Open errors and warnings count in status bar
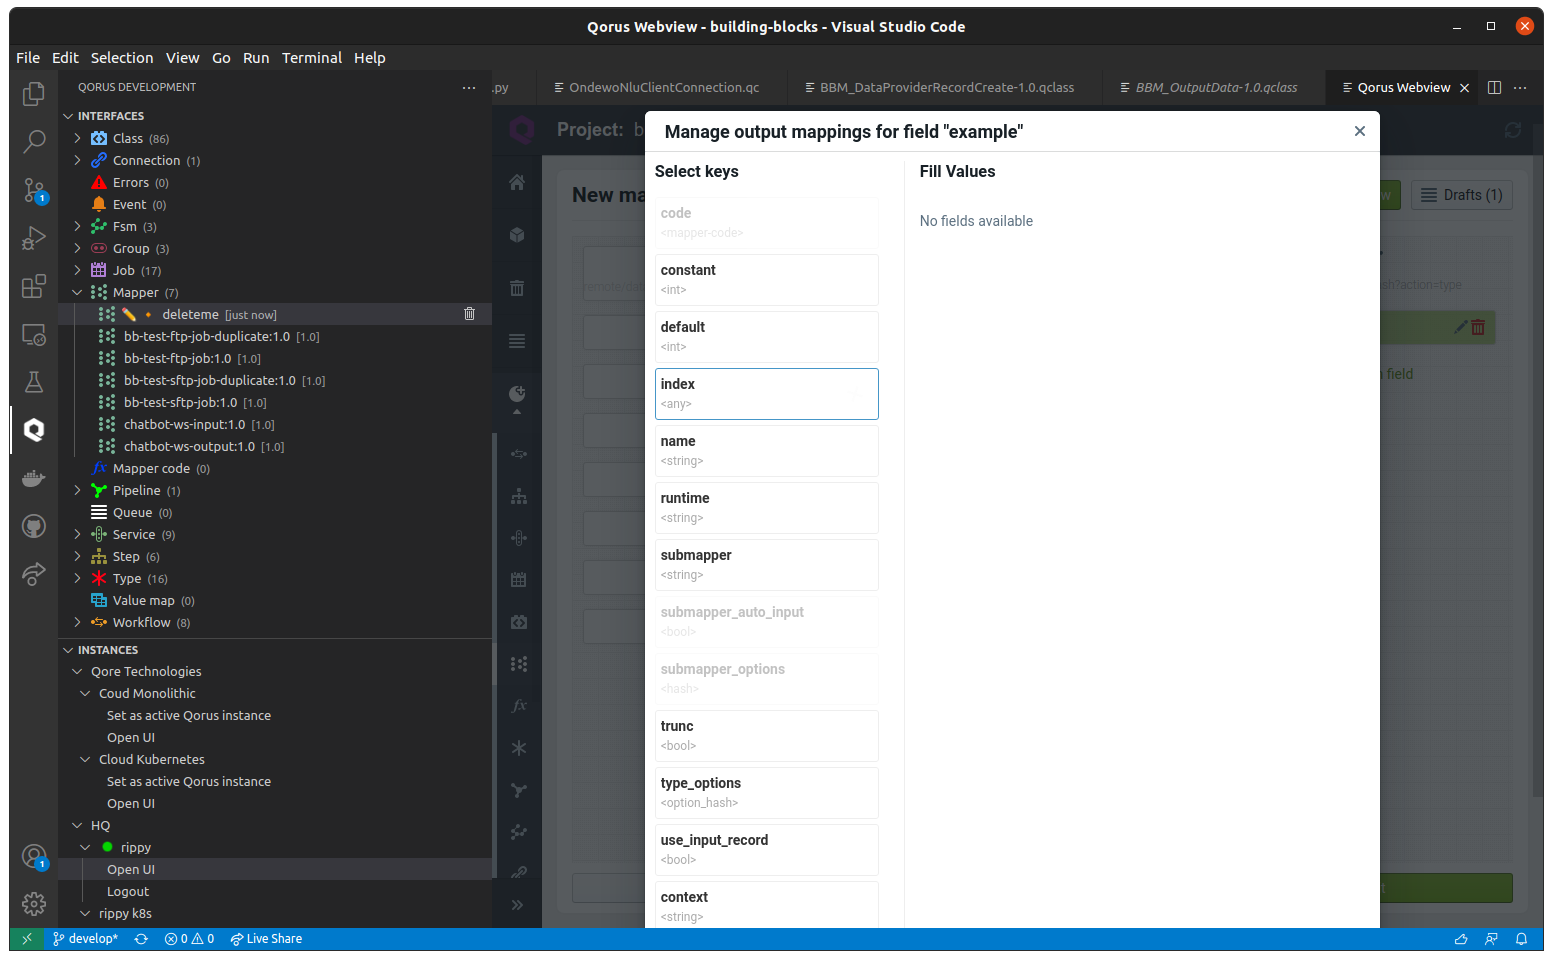The image size is (1553, 960). 190,939
